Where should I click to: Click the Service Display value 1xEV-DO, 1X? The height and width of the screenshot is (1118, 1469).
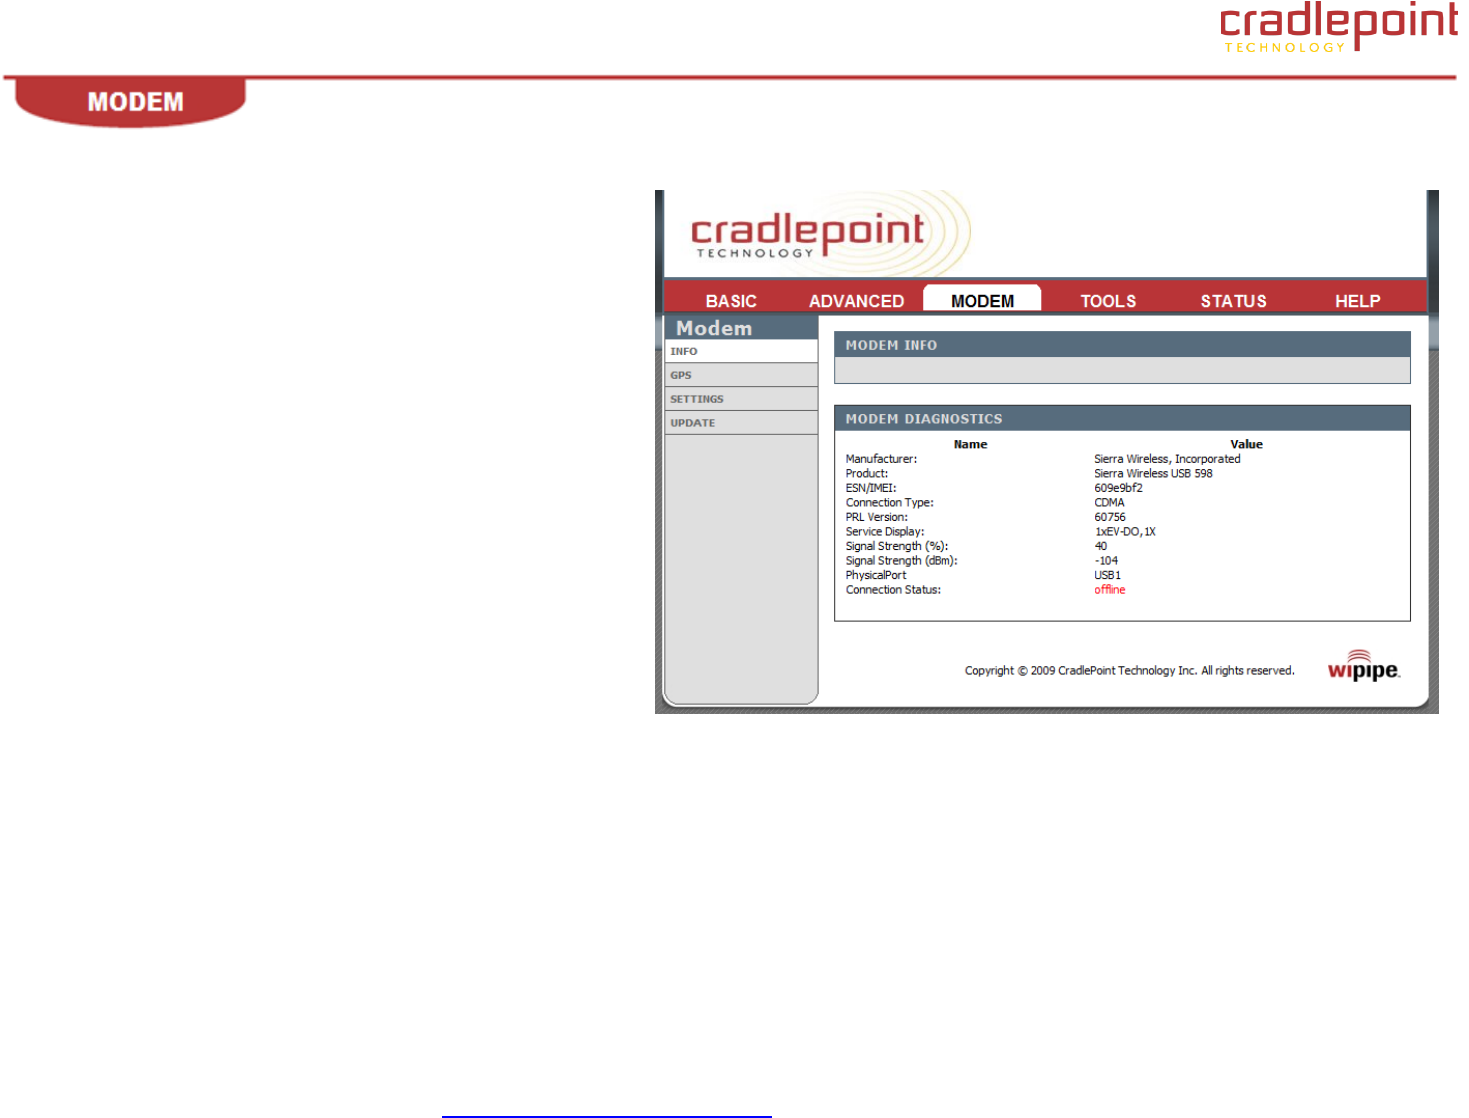(x=1125, y=532)
